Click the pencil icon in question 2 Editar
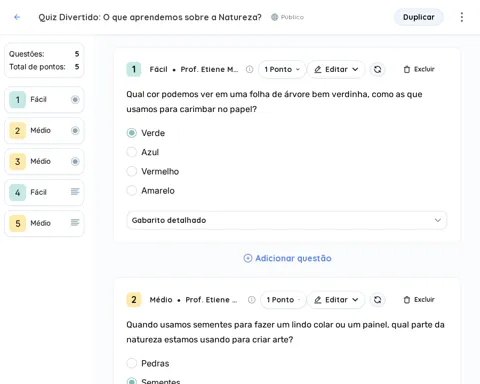The height and width of the screenshot is (384, 480). [x=318, y=300]
